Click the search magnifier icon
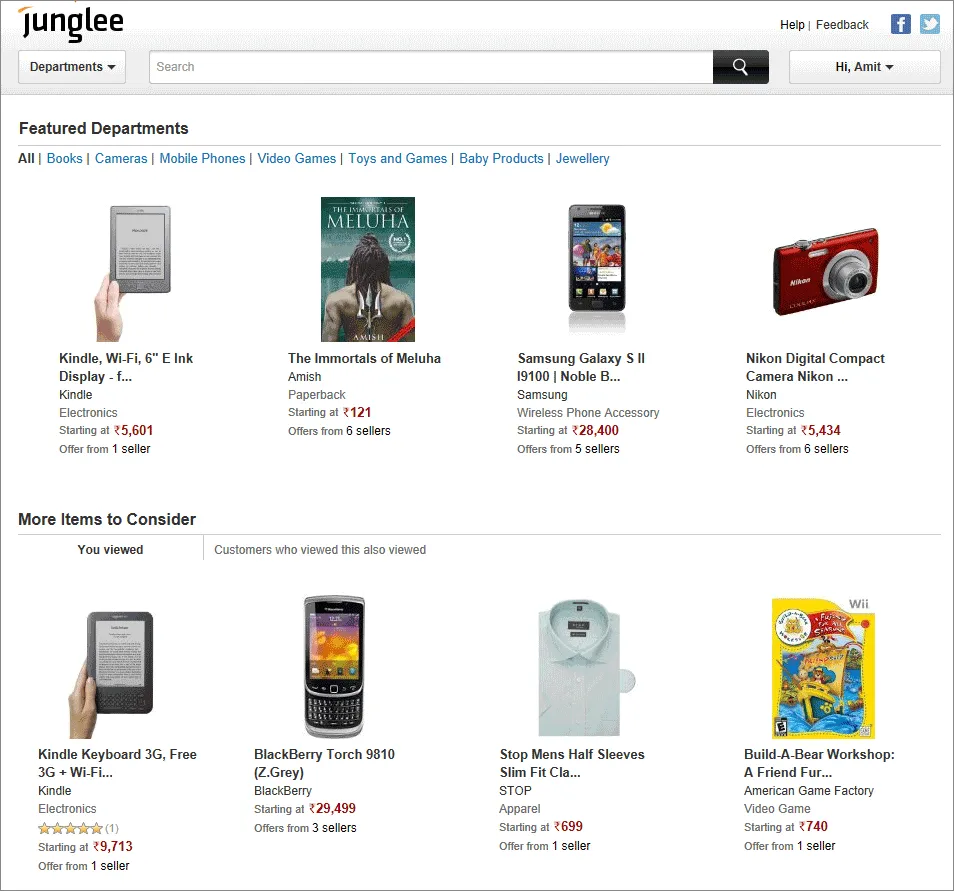The image size is (954, 891). [x=739, y=66]
